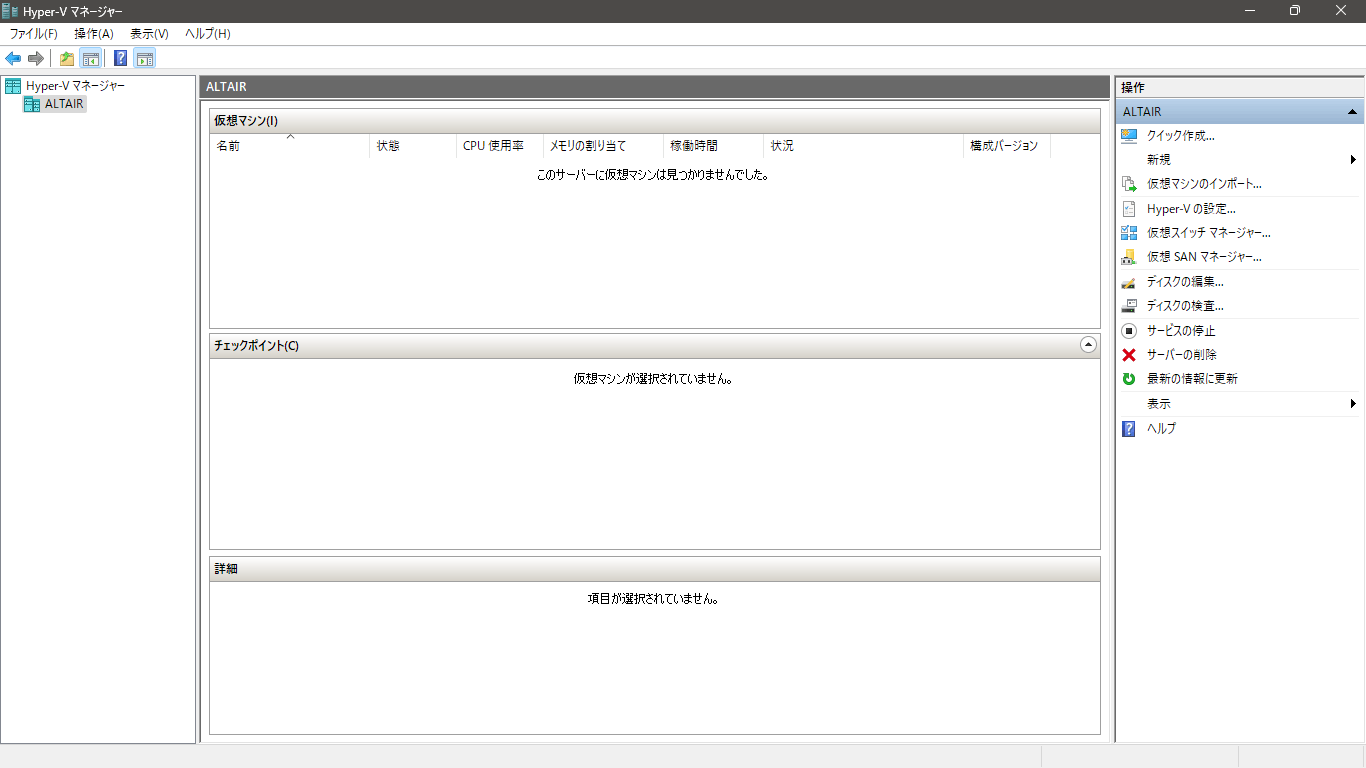Click the red X サーバーの削除 icon

point(1129,355)
